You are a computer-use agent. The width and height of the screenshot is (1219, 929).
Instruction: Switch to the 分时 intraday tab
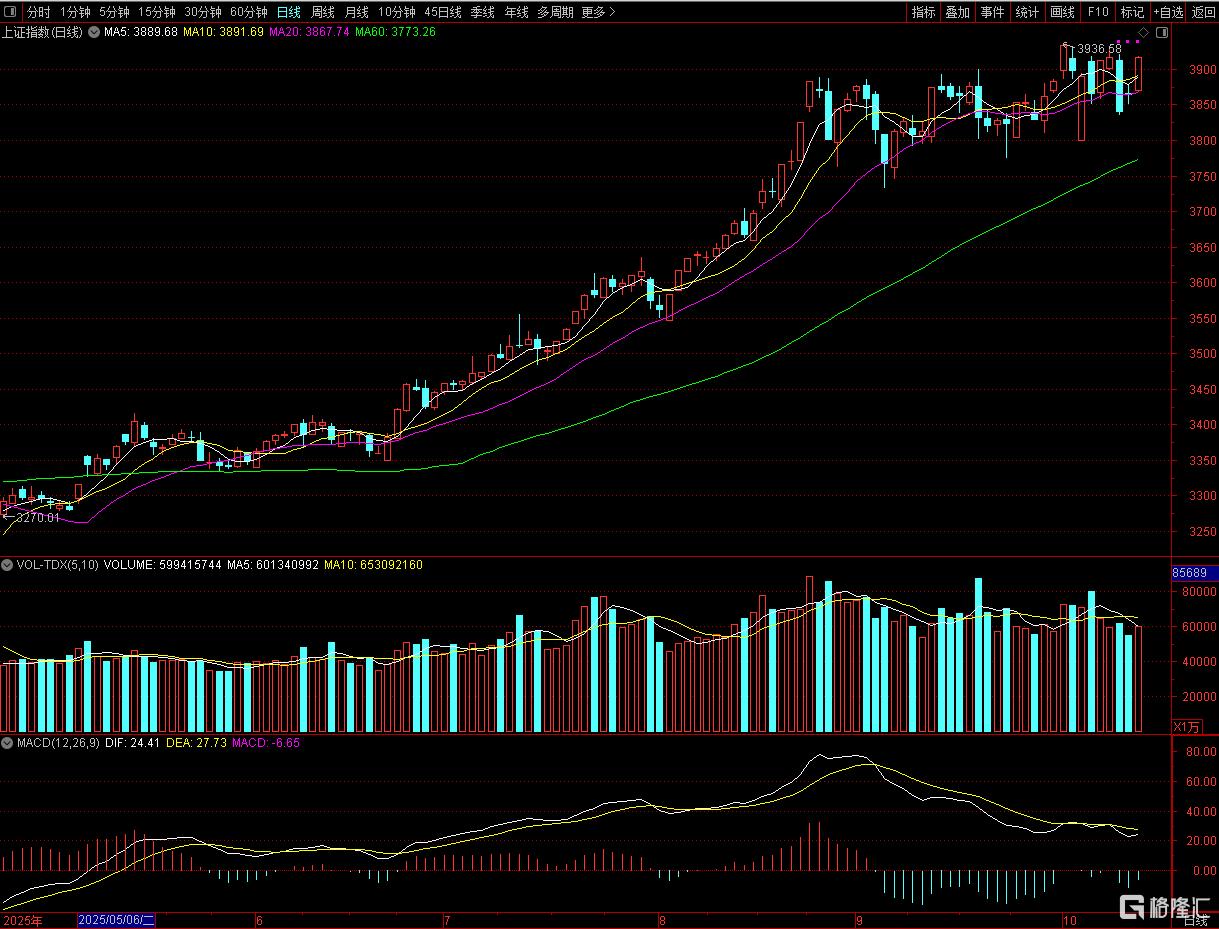38,12
